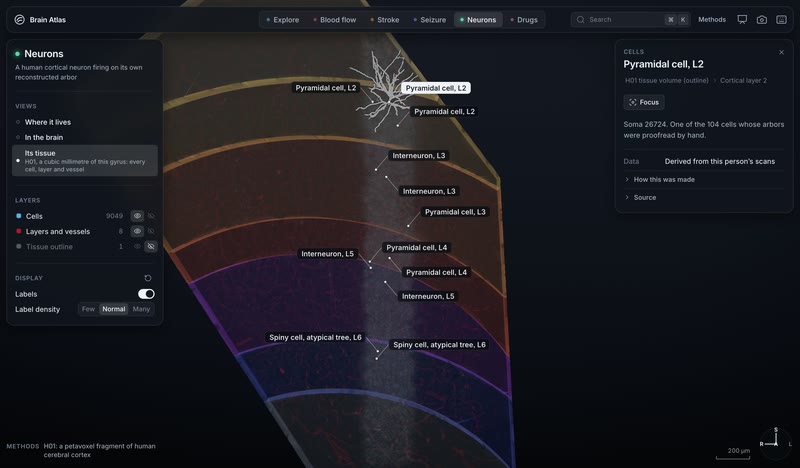800x468 pixels.
Task: Select right Spiny cell, atypical tree, L6
Action: pos(439,345)
